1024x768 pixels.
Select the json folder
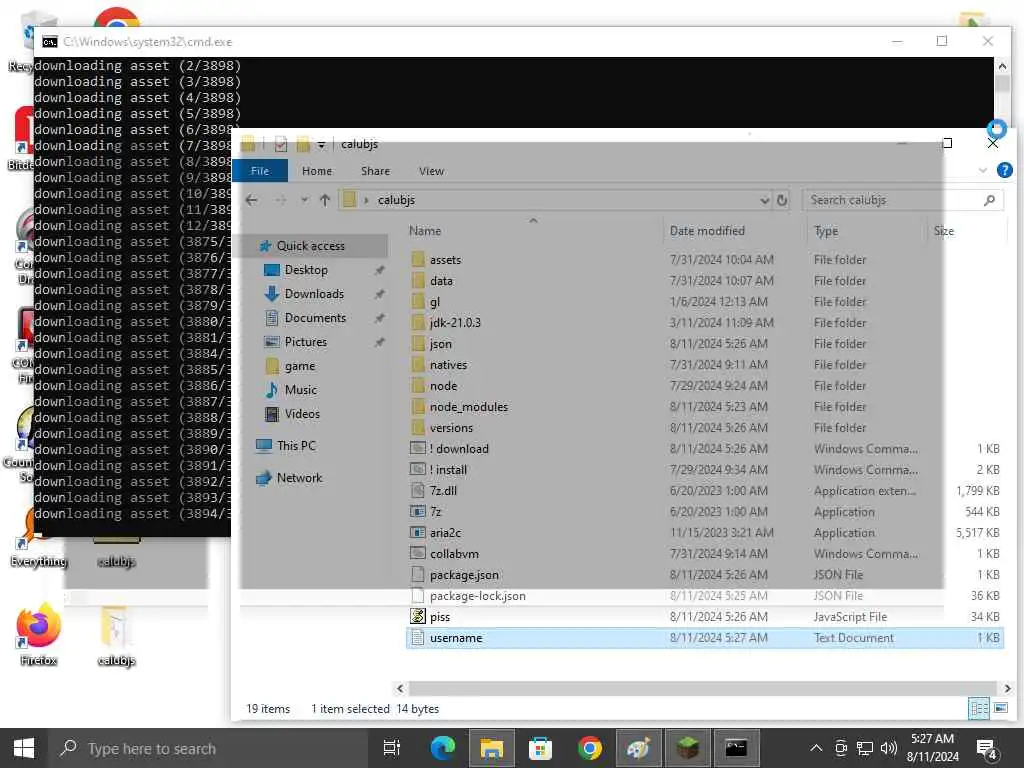click(441, 344)
